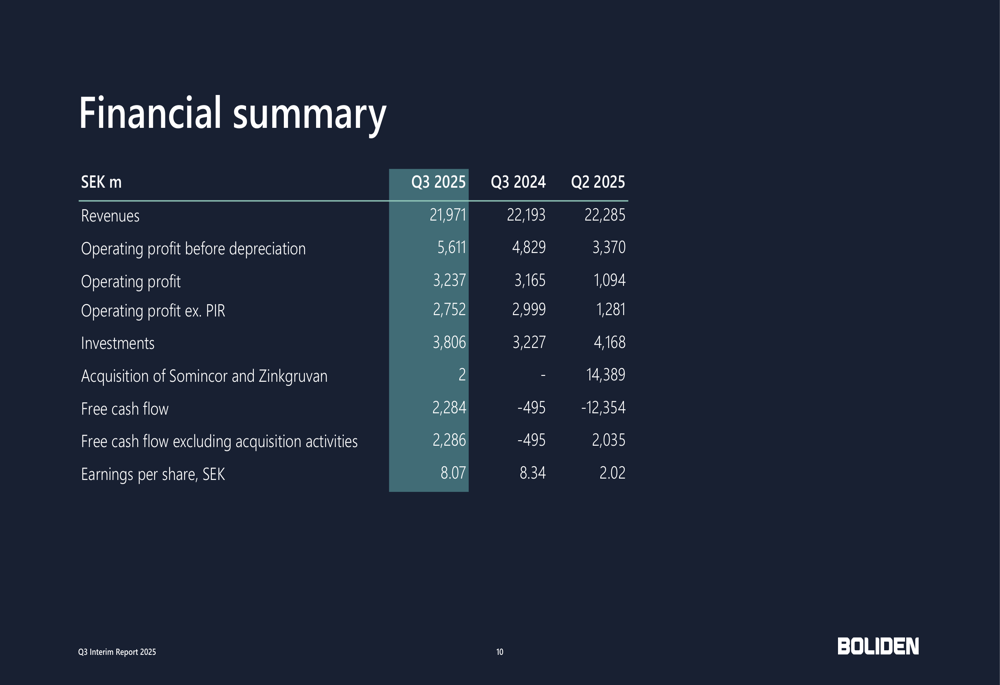Select the Q3 2025 column header

439,182
